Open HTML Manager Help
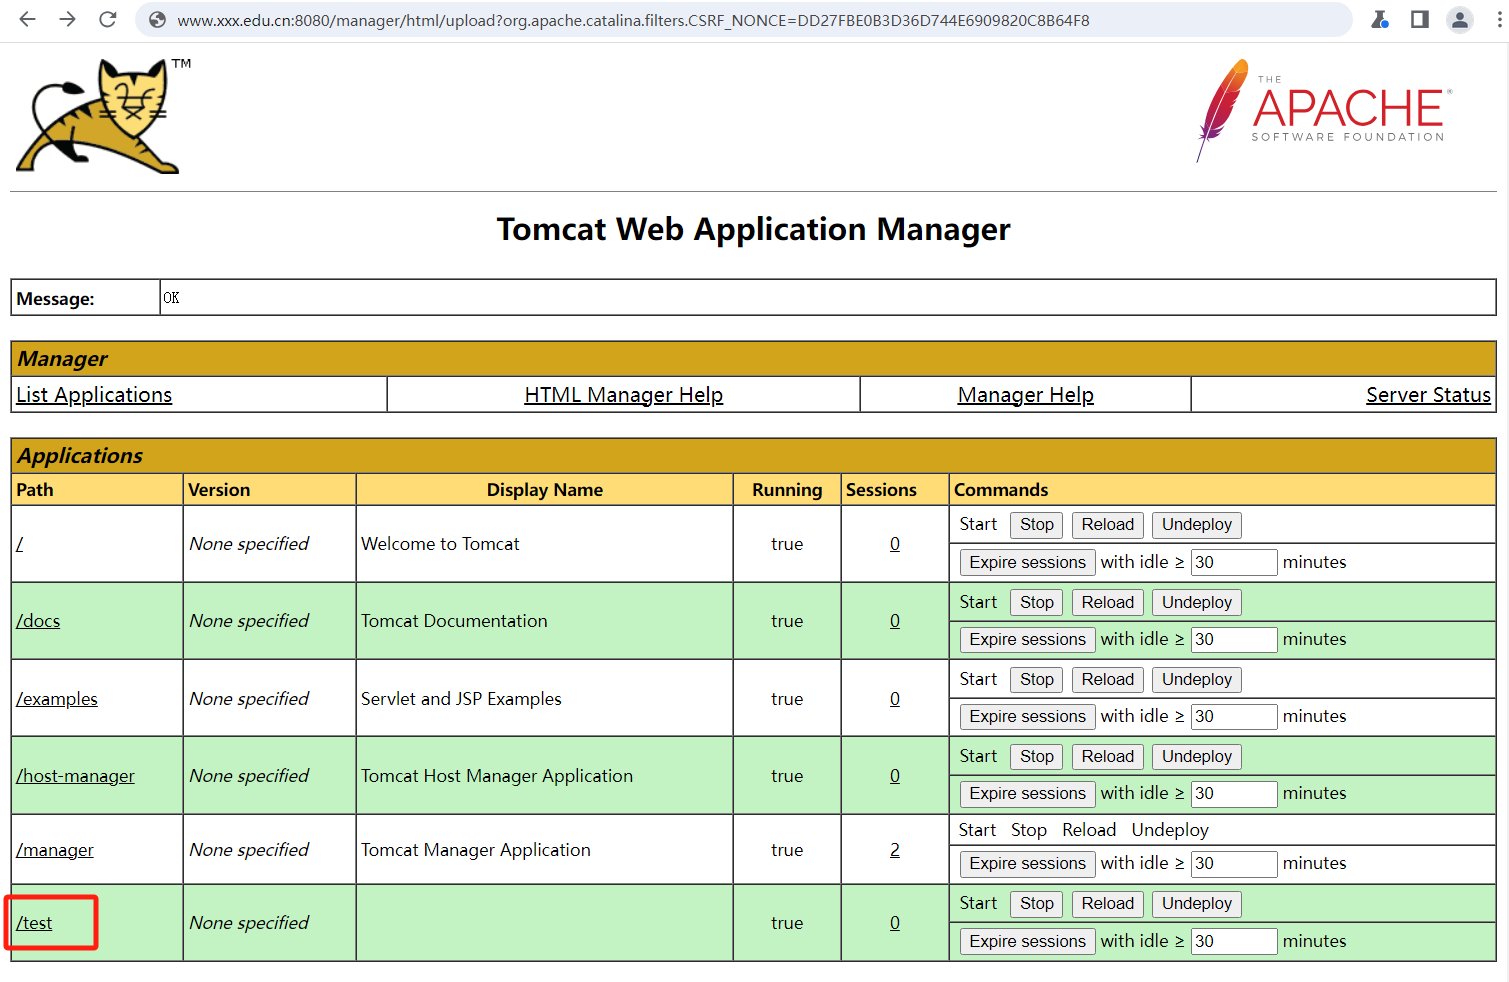Image resolution: width=1509 pixels, height=982 pixels. click(x=623, y=395)
